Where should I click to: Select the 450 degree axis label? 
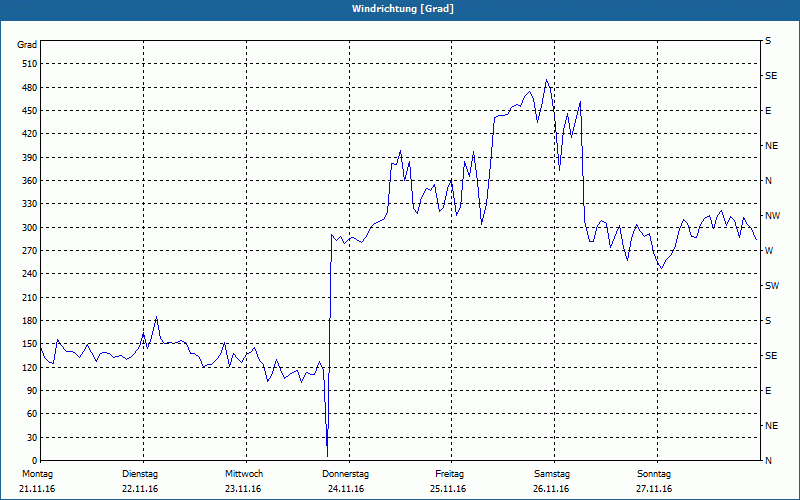30,111
